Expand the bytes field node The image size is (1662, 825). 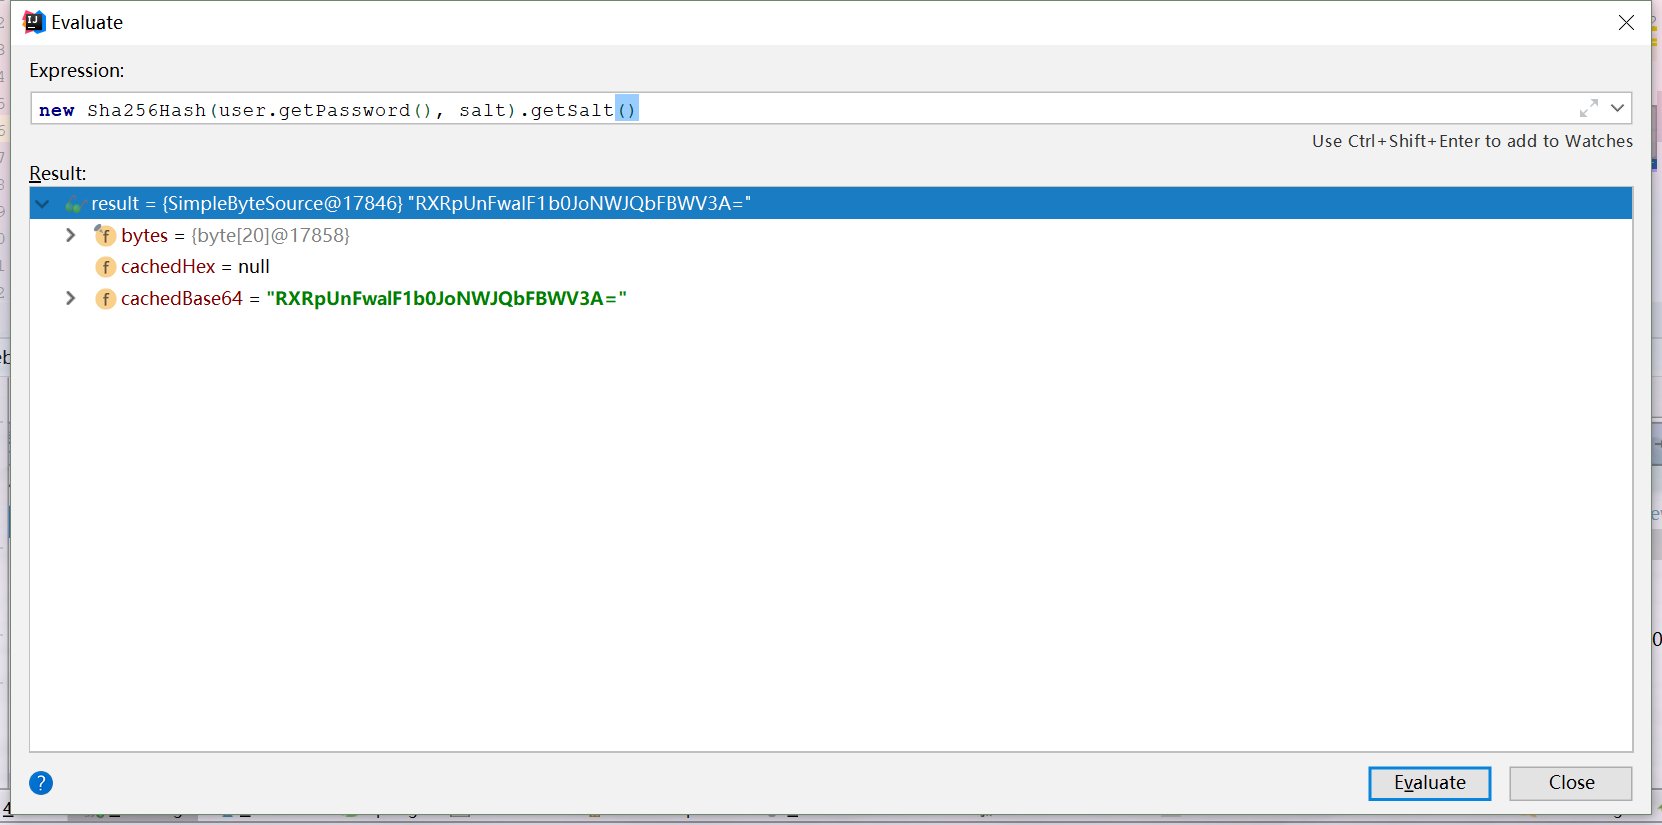(x=70, y=235)
